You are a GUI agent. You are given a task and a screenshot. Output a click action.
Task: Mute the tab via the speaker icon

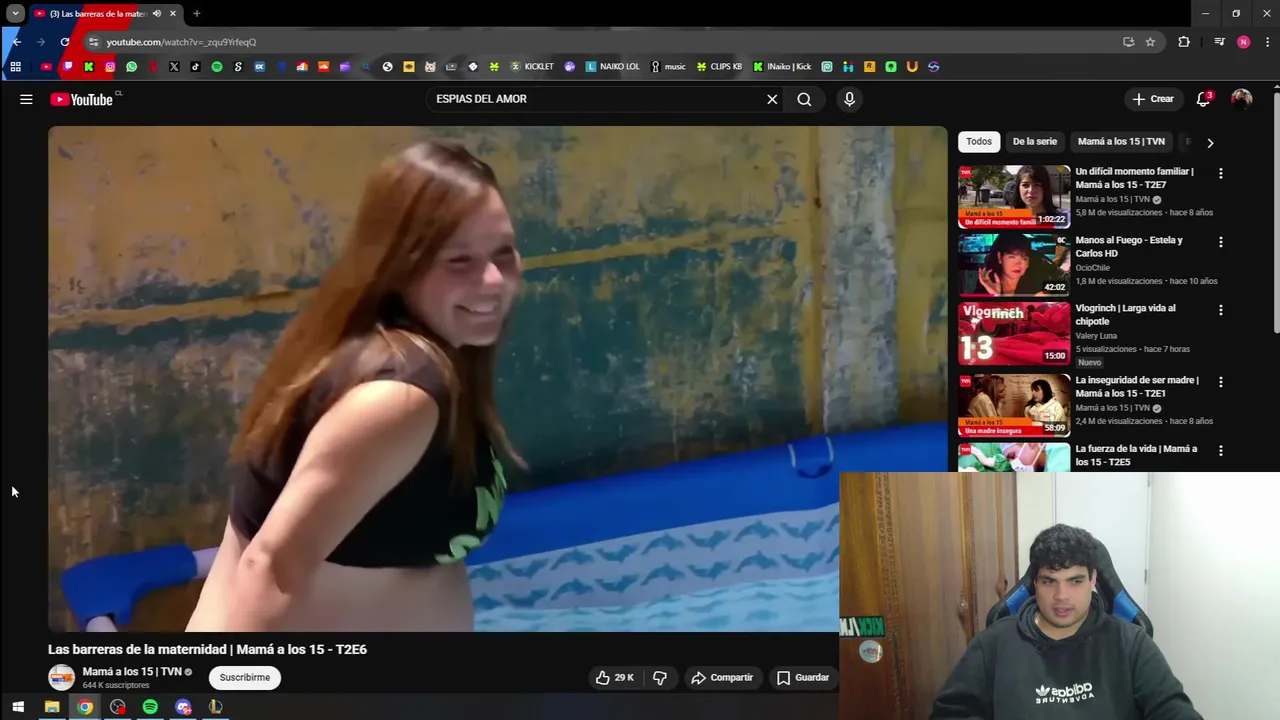tap(157, 14)
